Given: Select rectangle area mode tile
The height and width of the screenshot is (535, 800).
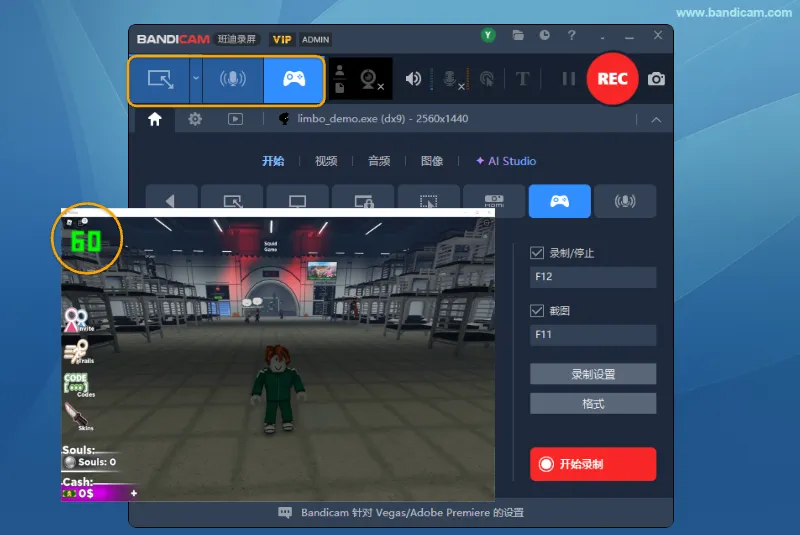Looking at the screenshot, I should 233,198.
